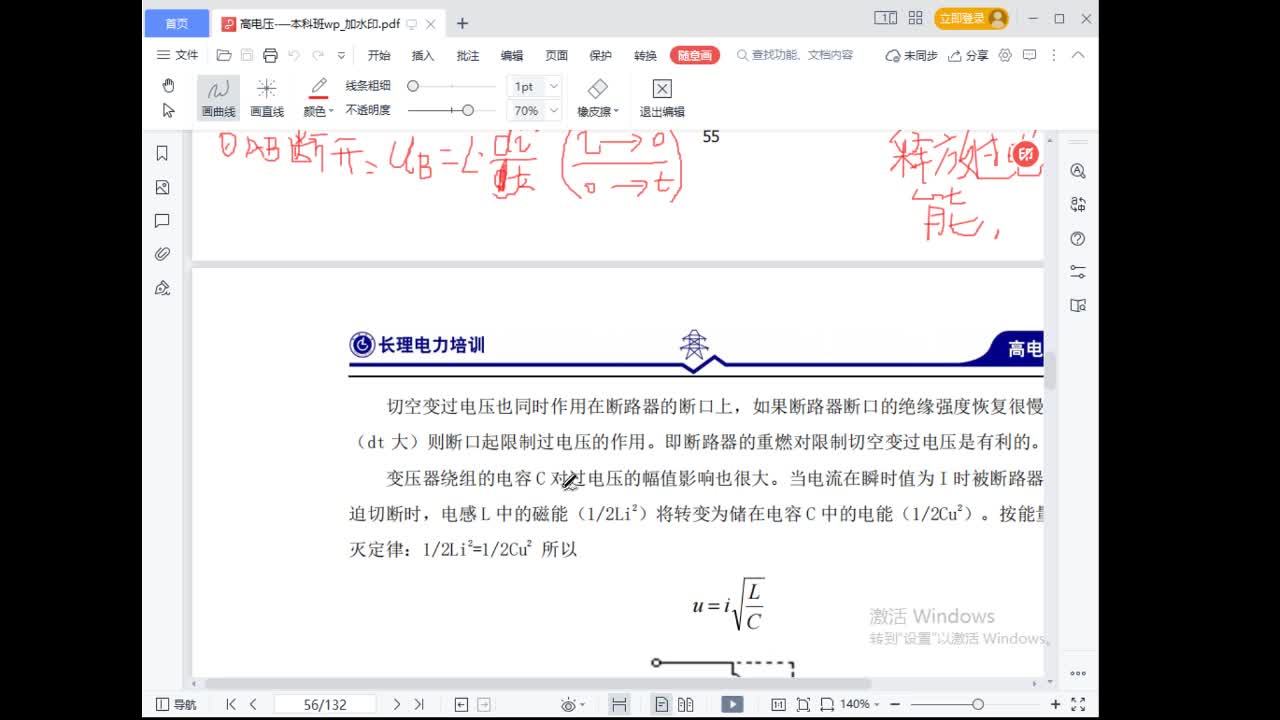Open the comments panel in left sidebar
Viewport: 1280px width, 720px height.
[162, 221]
